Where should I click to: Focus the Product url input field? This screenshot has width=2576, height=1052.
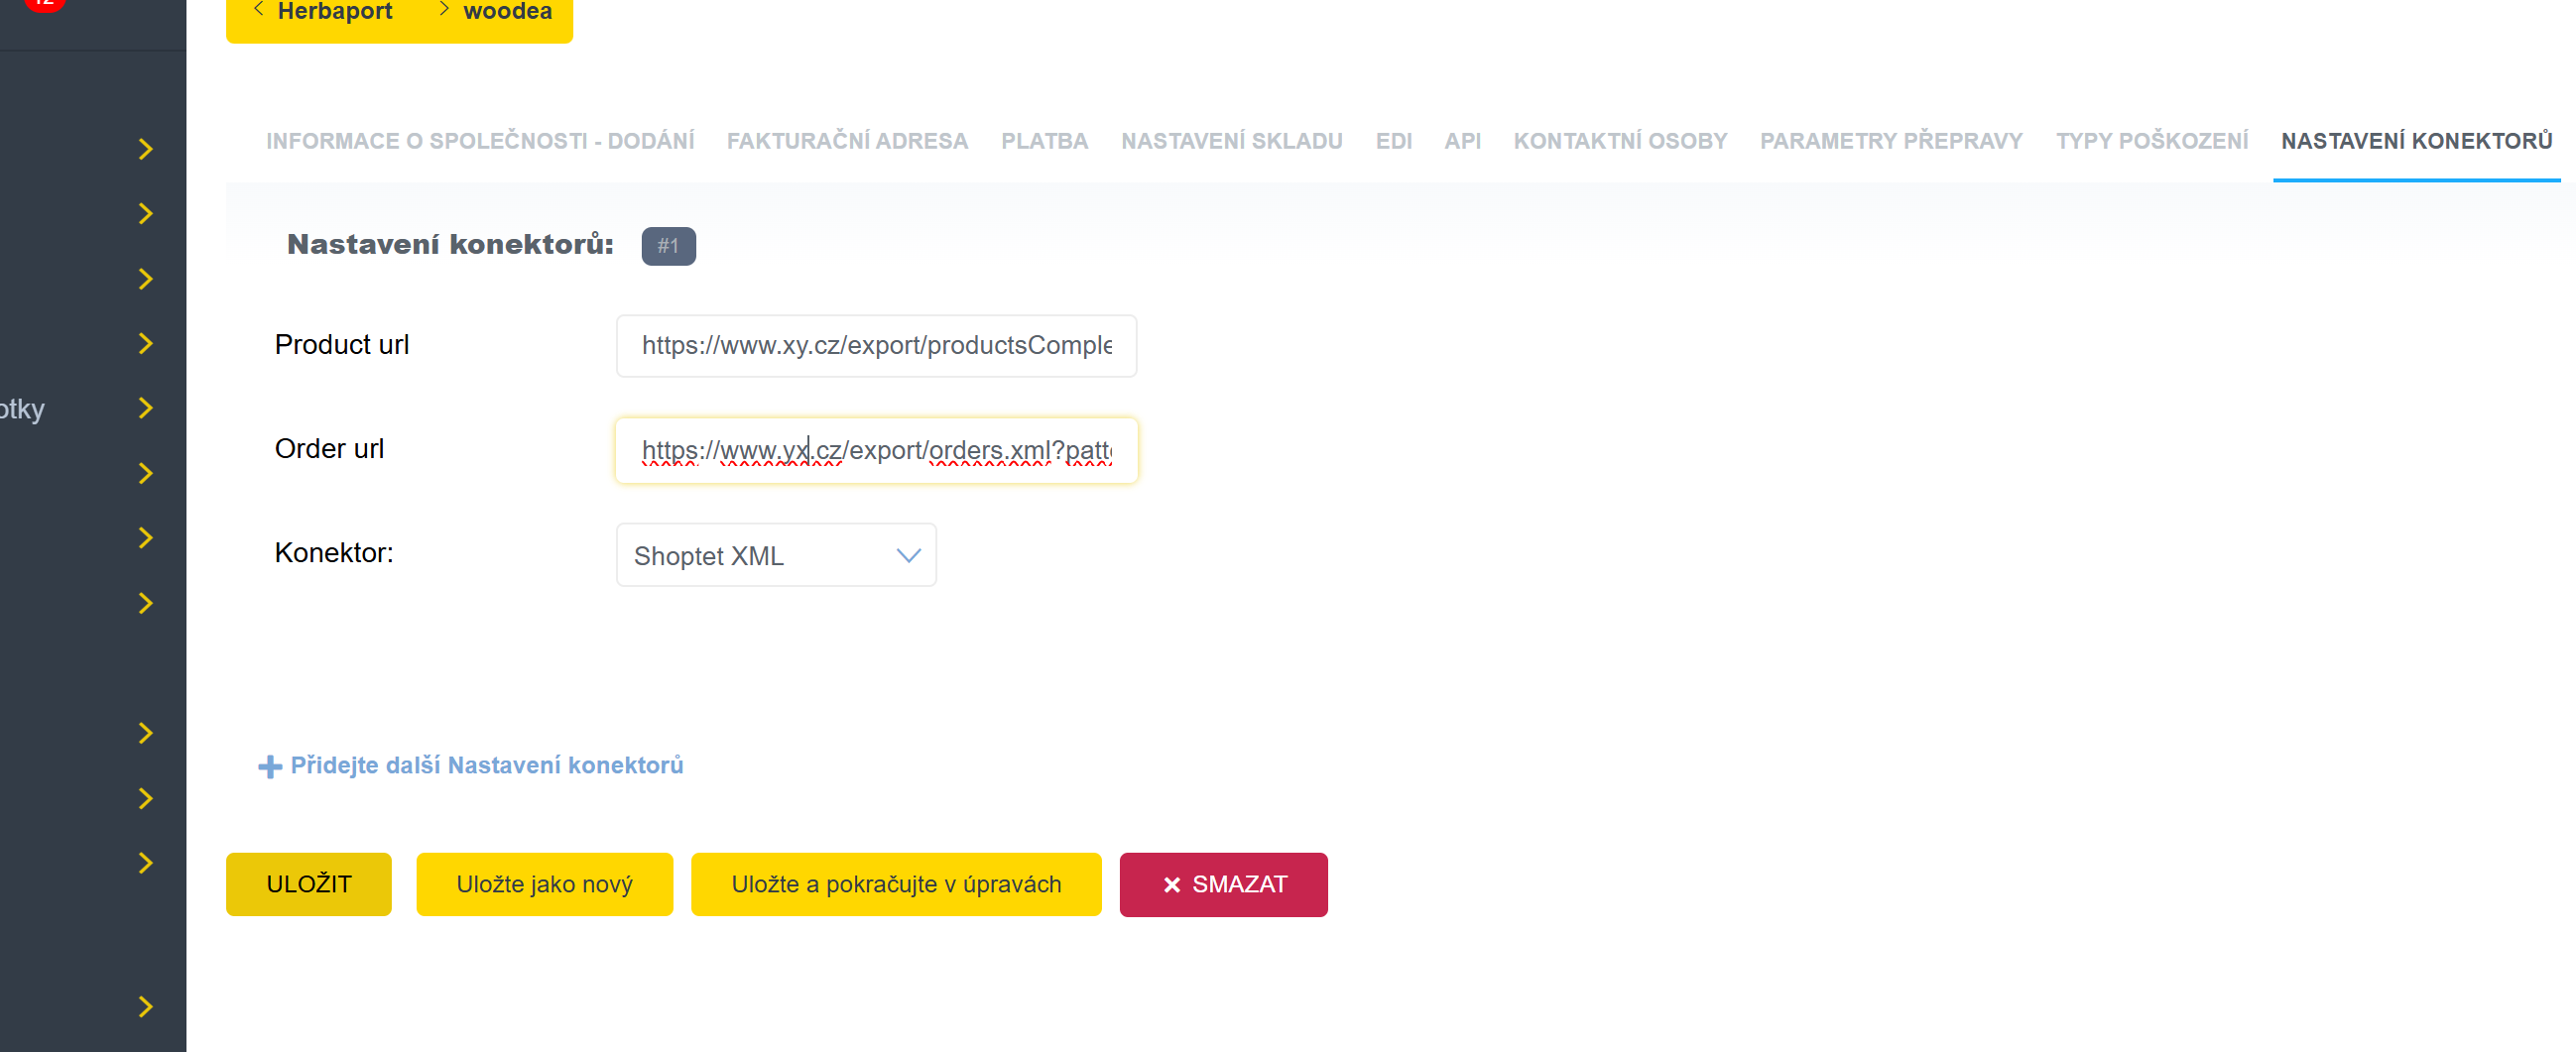875,346
